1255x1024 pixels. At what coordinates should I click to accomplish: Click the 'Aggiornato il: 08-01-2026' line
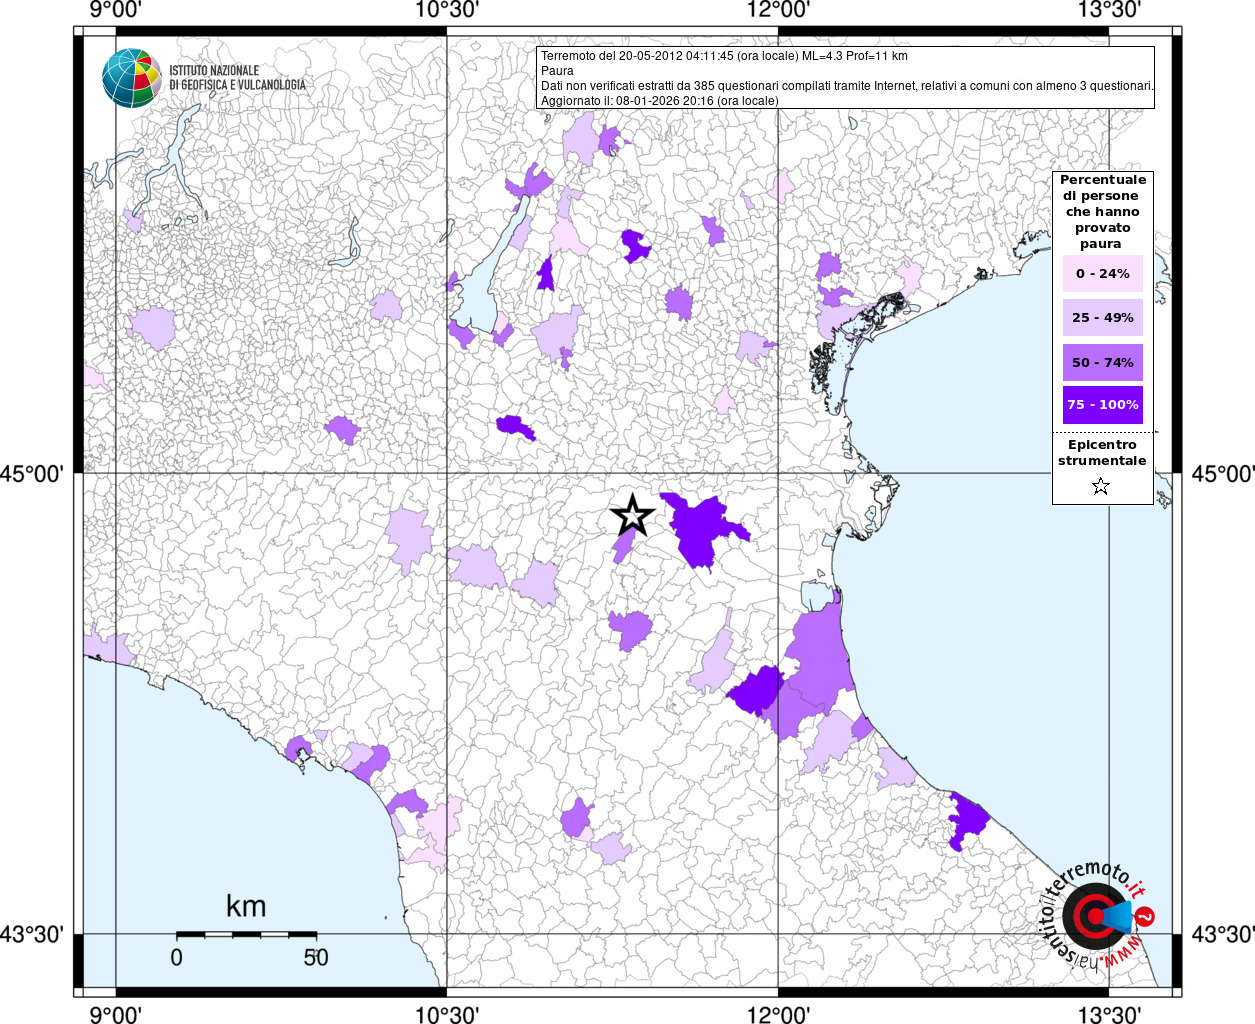[659, 101]
